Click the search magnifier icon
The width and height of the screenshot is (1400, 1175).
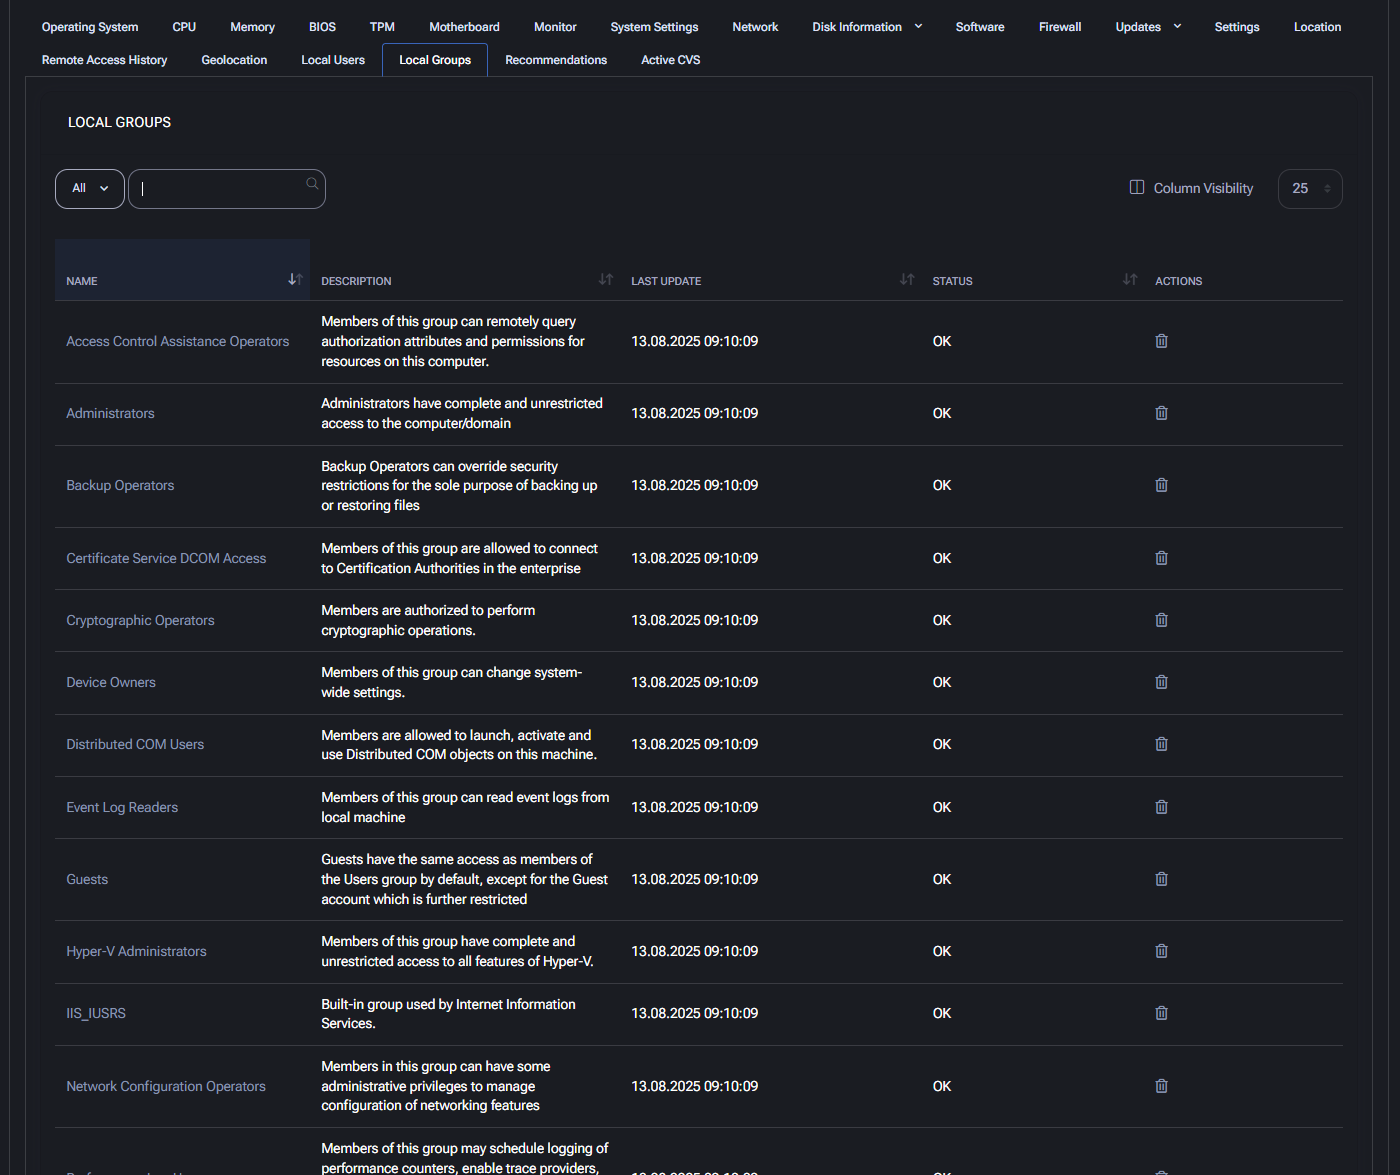pos(312,183)
